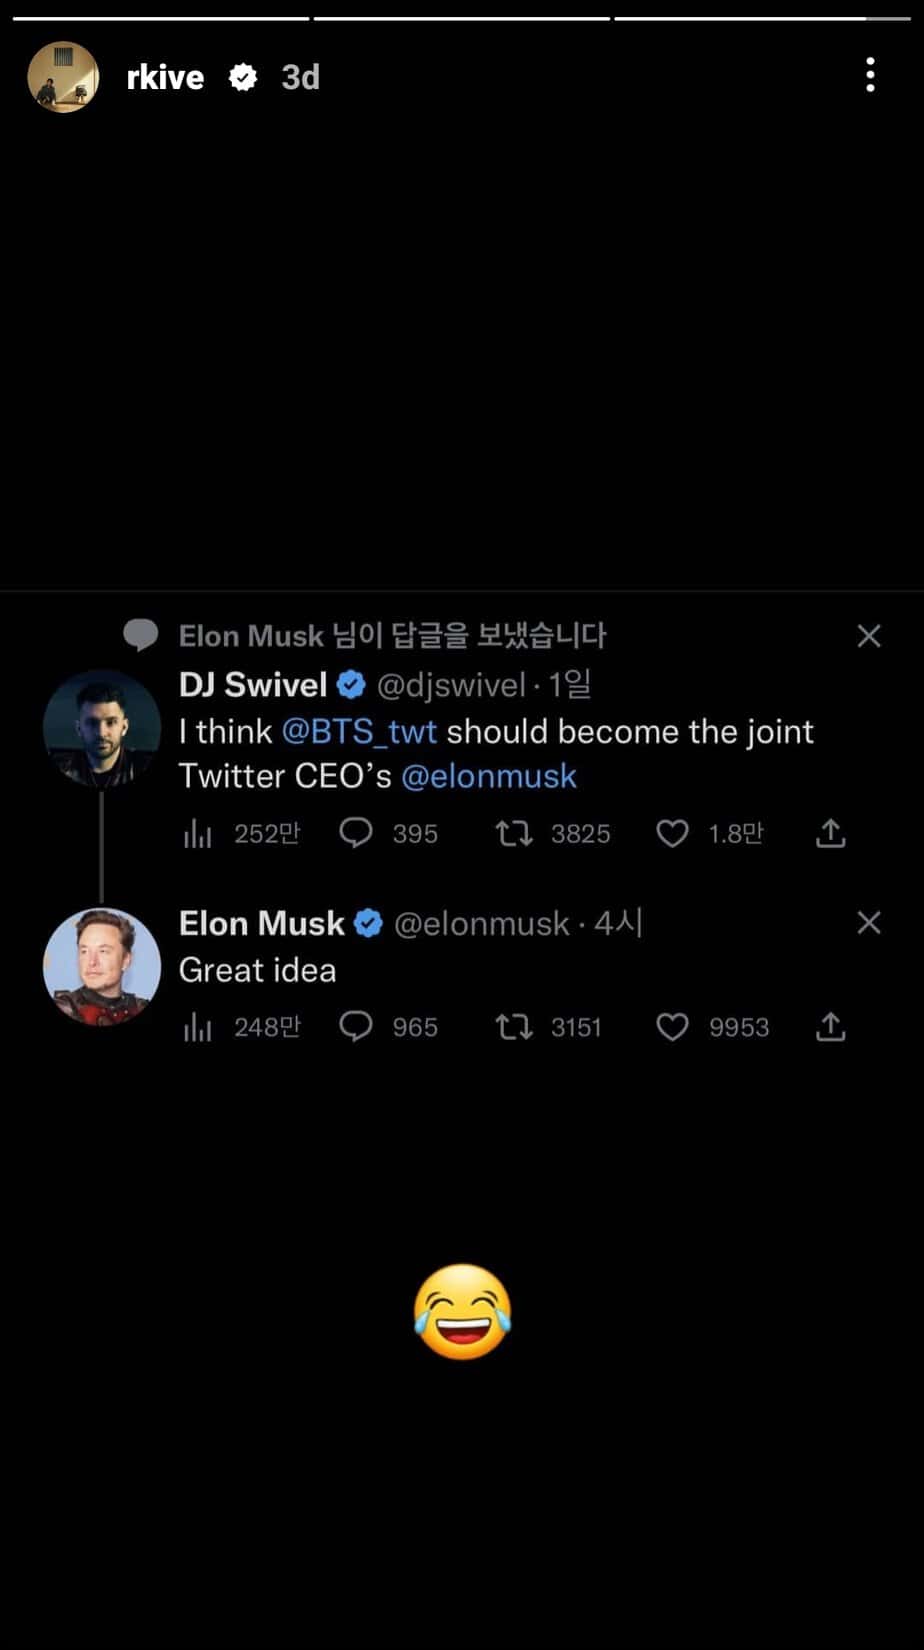924x1650 pixels.
Task: Dismiss the Elon Musk reply notification header
Action: tap(869, 636)
